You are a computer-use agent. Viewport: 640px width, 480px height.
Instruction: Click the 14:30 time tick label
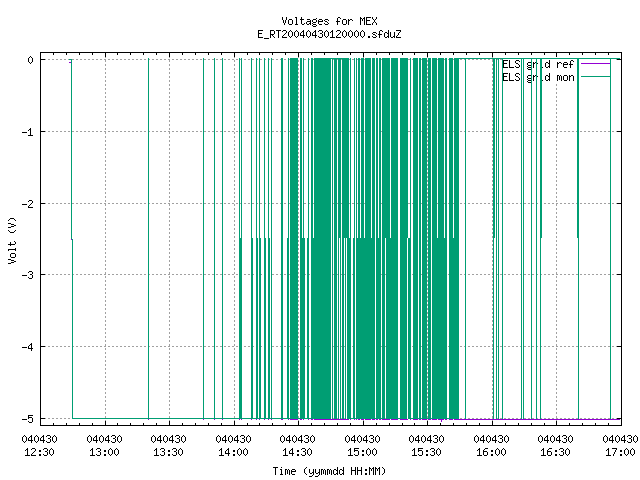tap(298, 452)
